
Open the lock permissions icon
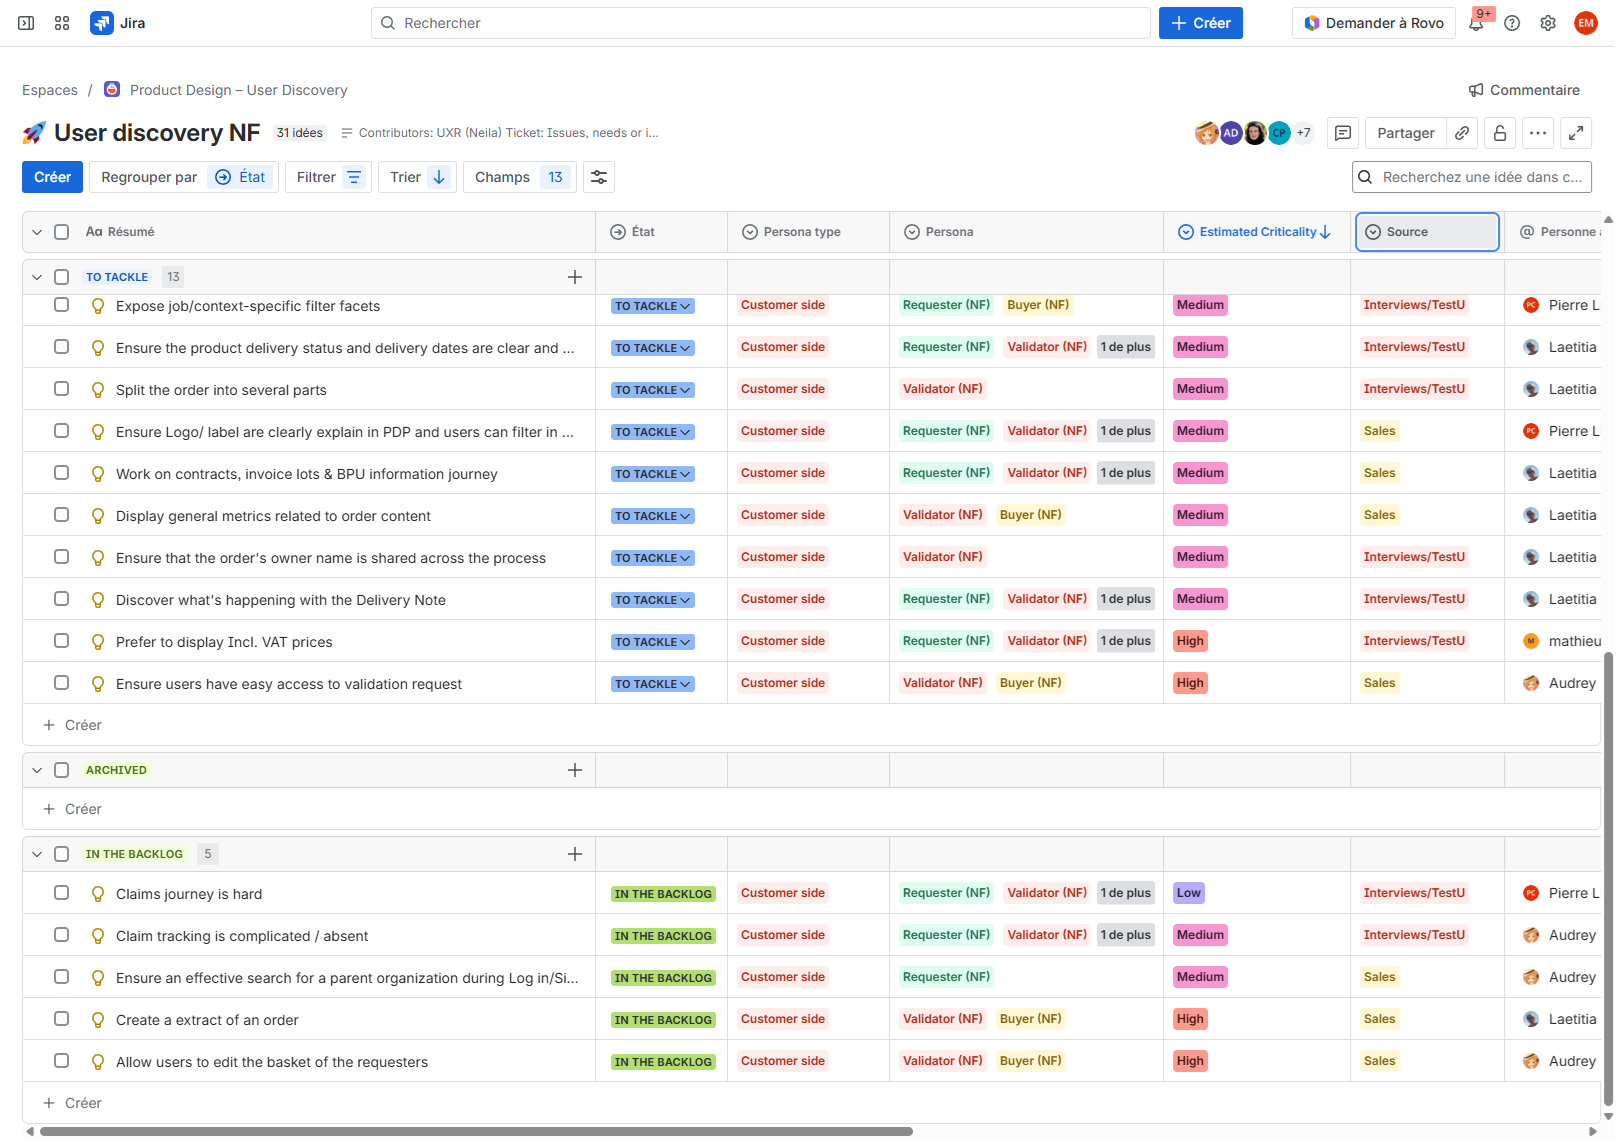tap(1500, 133)
